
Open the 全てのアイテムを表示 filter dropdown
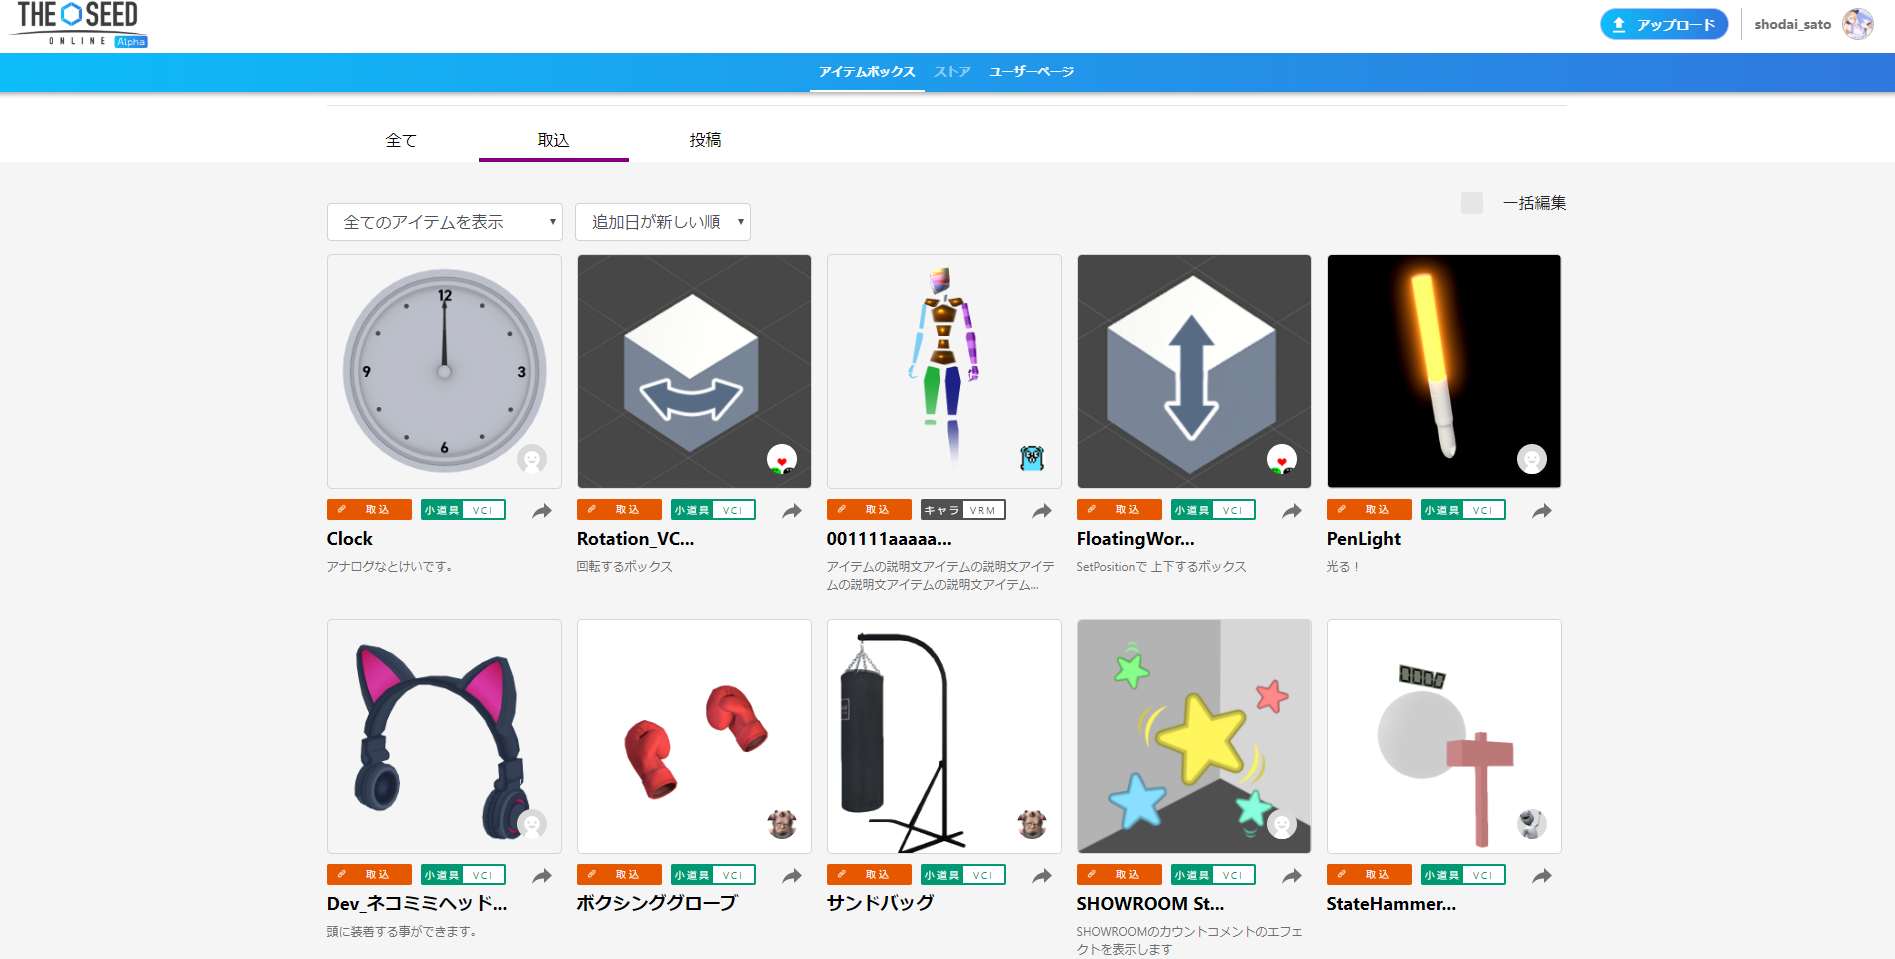[444, 222]
